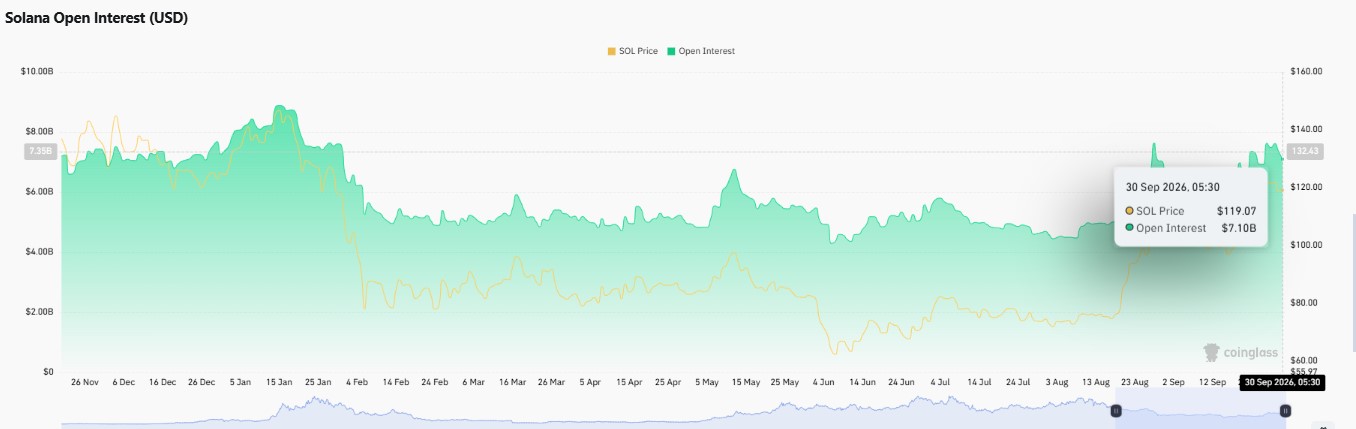Click the 24 Jul date axis label
Screen dimensions: 1356x429
pyautogui.click(x=1018, y=382)
